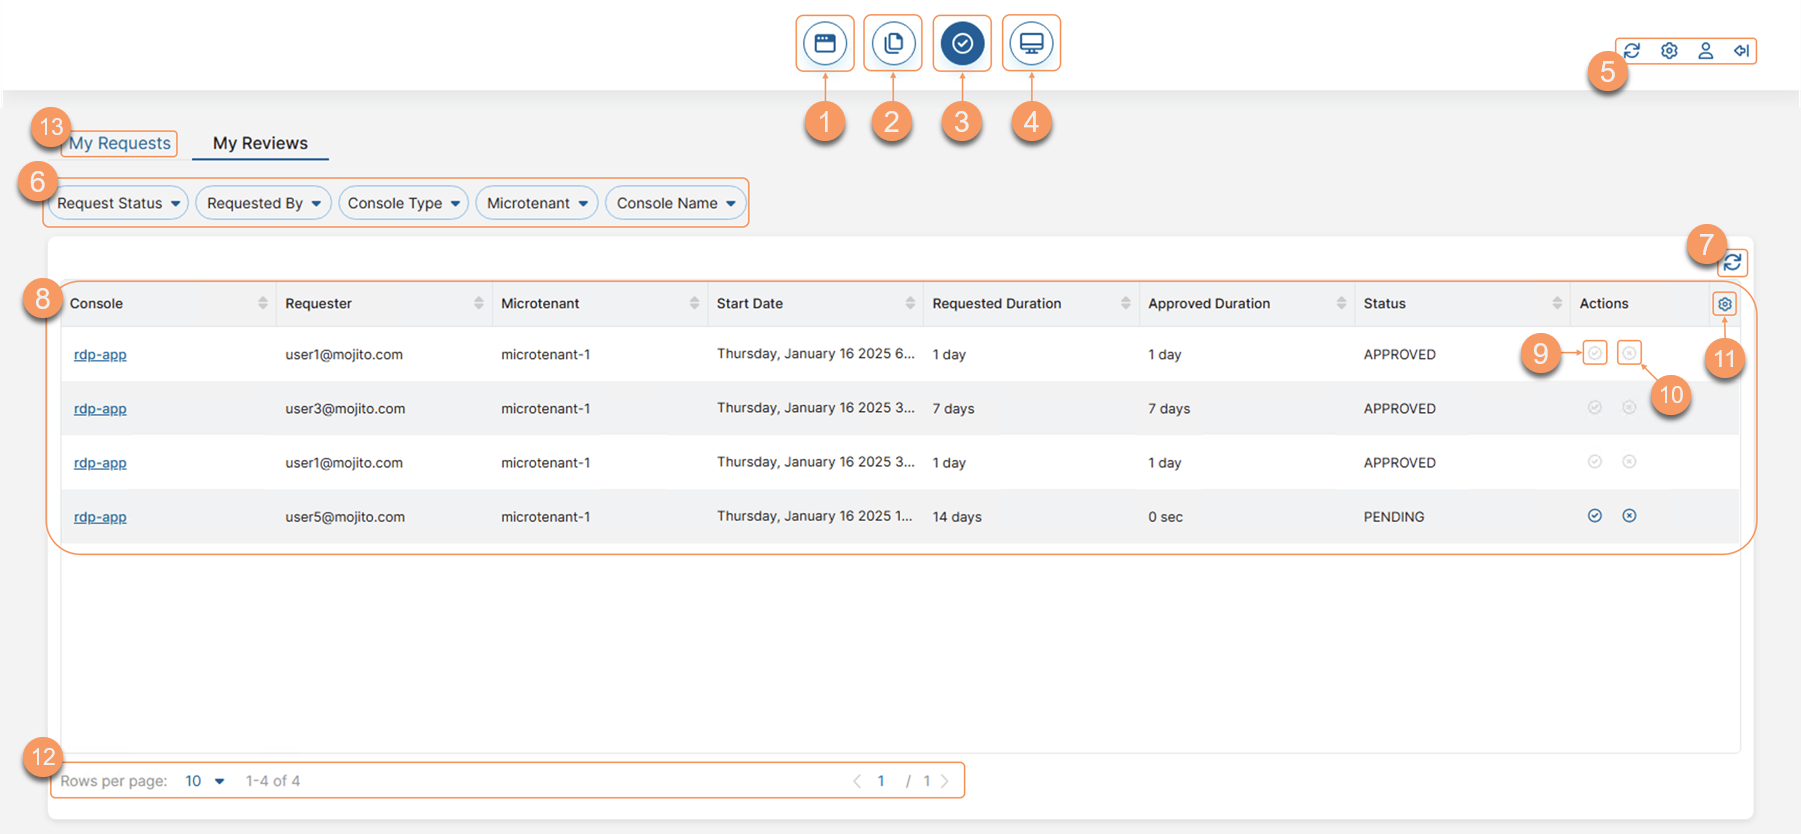The image size is (1801, 834).
Task: Sort the table by Status column
Action: [1557, 303]
